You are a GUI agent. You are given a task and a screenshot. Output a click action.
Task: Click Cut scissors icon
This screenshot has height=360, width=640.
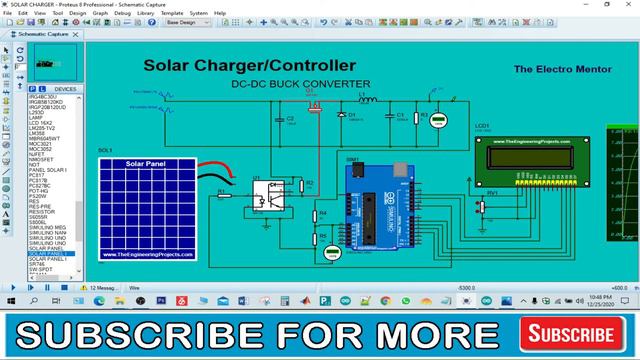pos(348,22)
